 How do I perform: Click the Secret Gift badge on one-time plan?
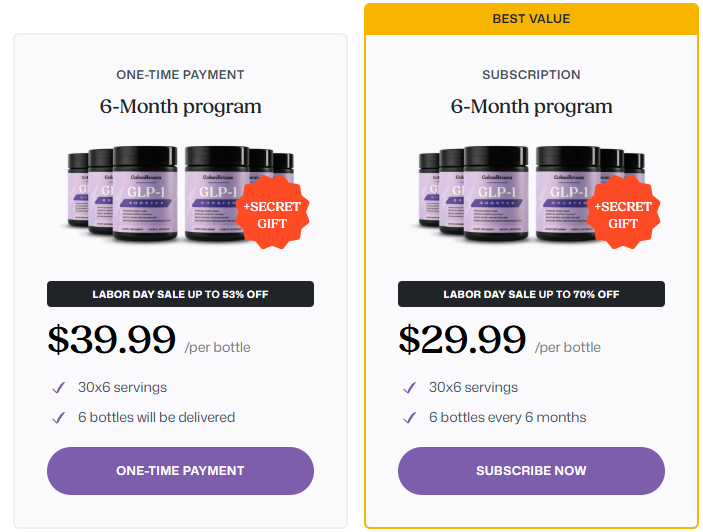click(272, 215)
